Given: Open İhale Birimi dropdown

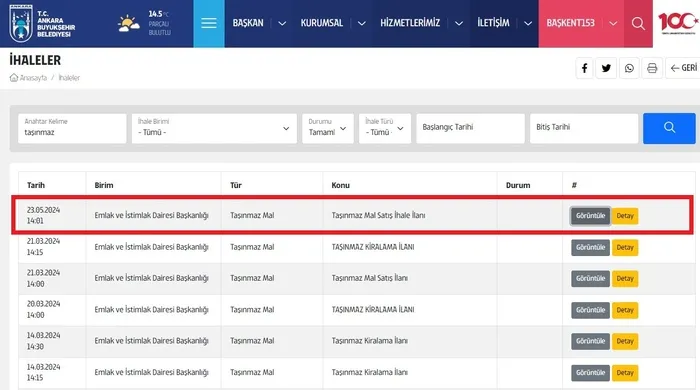Looking at the screenshot, I should coord(214,128).
